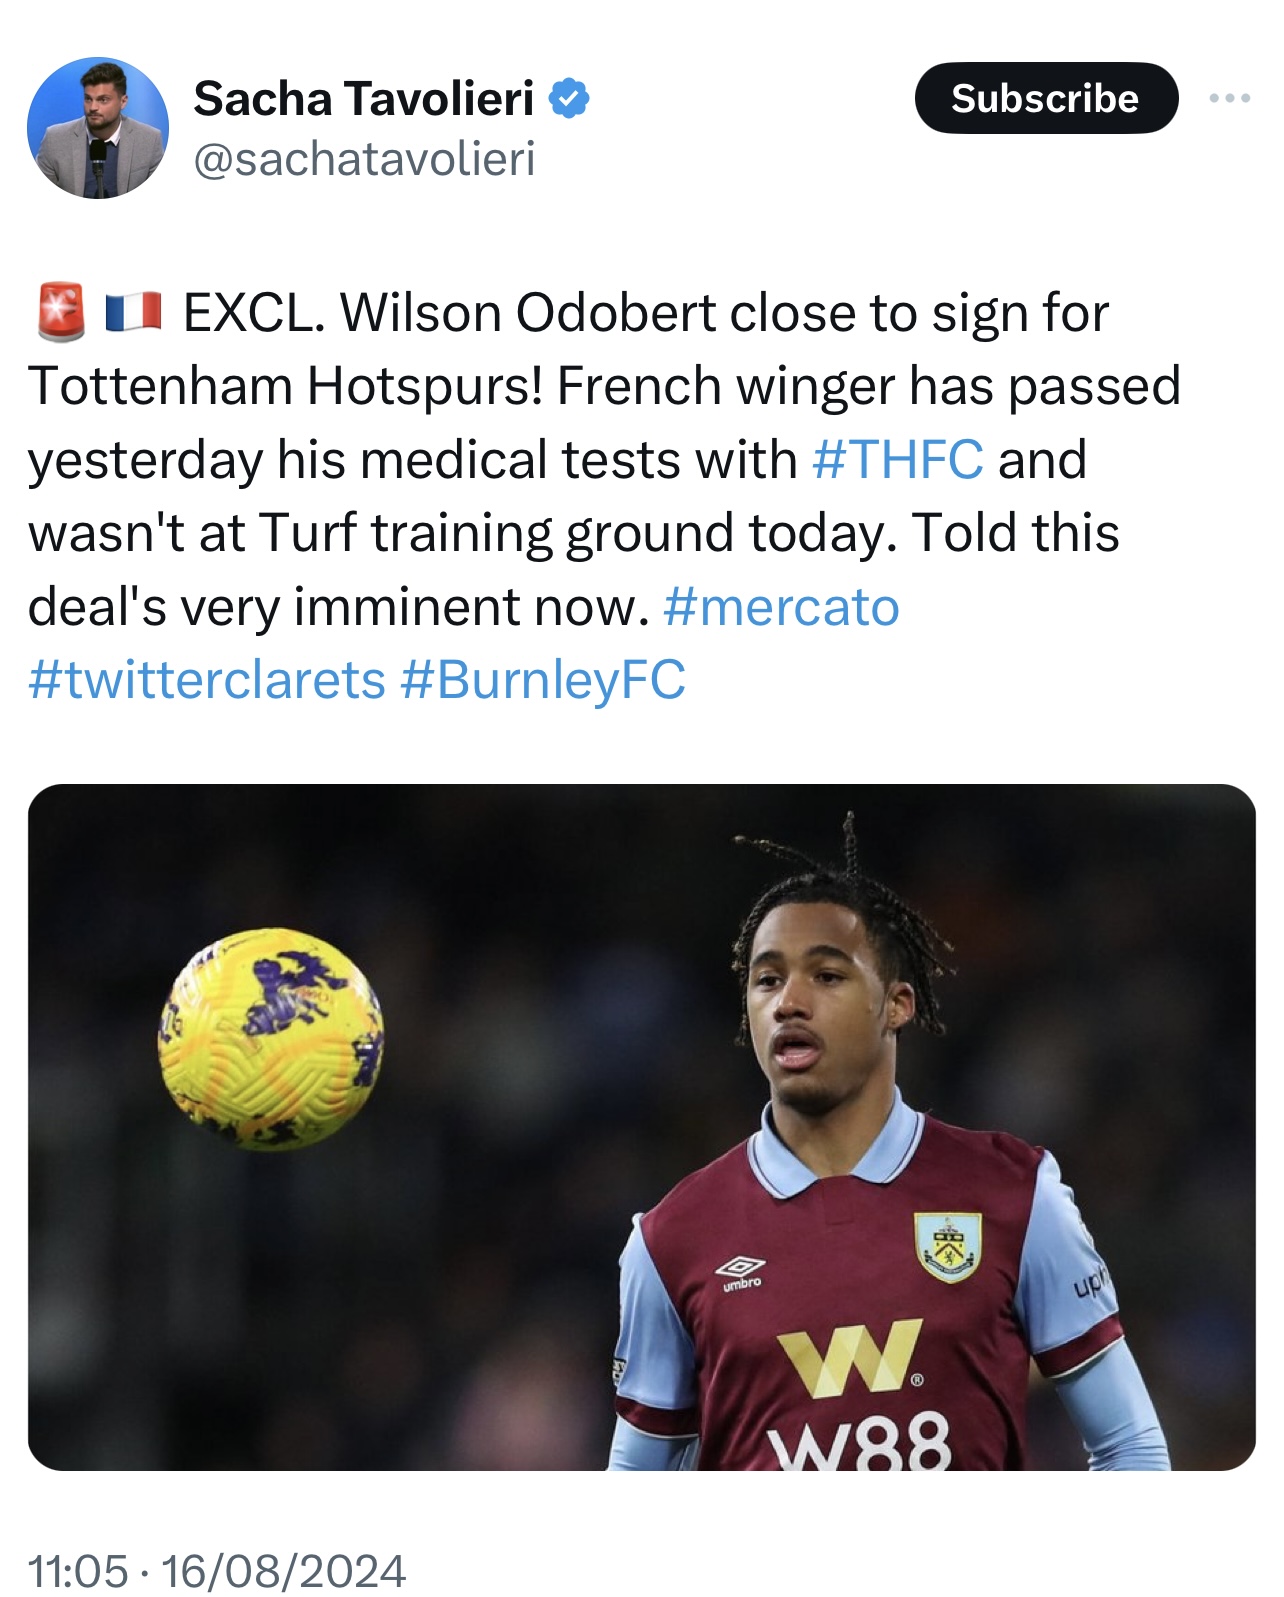Open the #mercato hashtag
The image size is (1284, 1597).
[780, 607]
